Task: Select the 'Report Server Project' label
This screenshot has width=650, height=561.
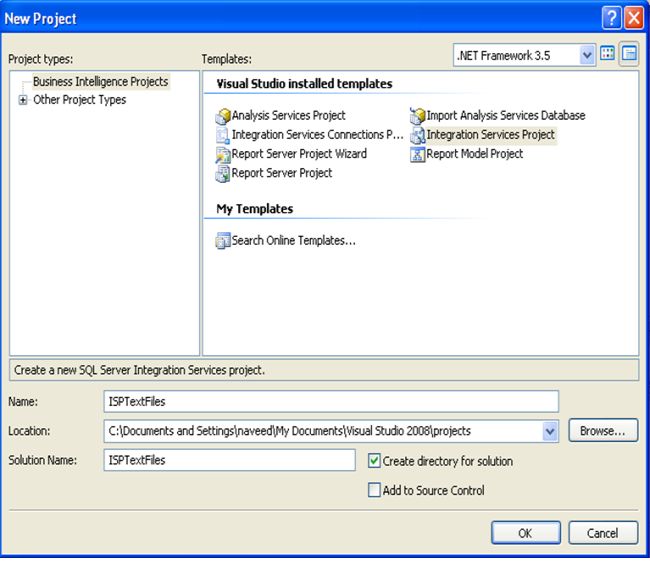Action: click(282, 173)
